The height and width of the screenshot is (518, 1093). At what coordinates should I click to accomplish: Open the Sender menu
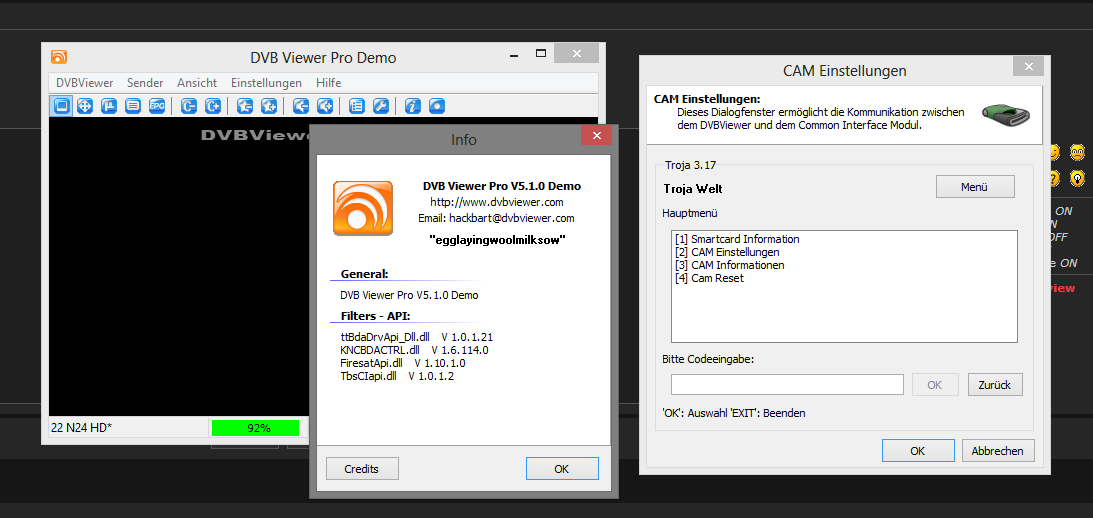145,82
